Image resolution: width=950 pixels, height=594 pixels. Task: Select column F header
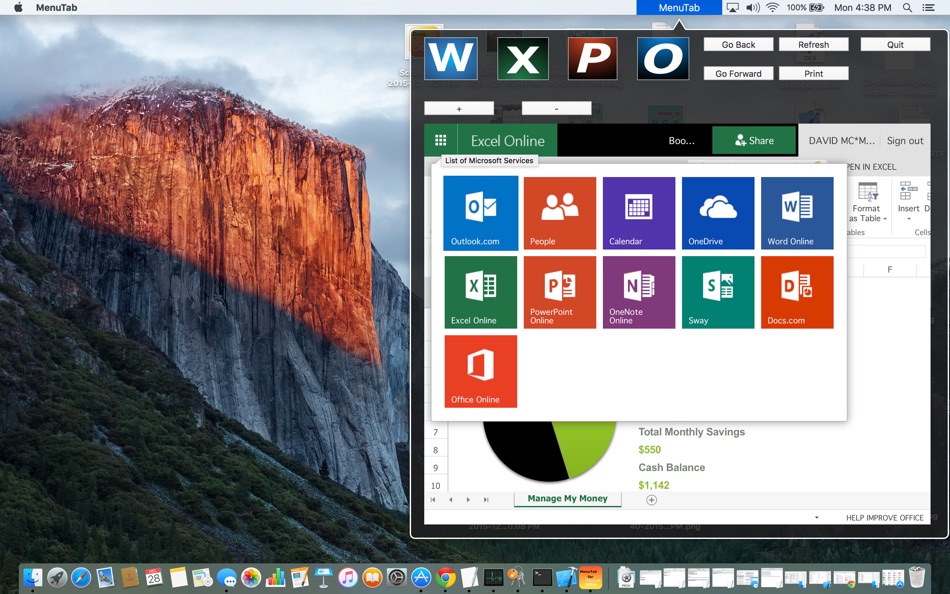click(889, 269)
